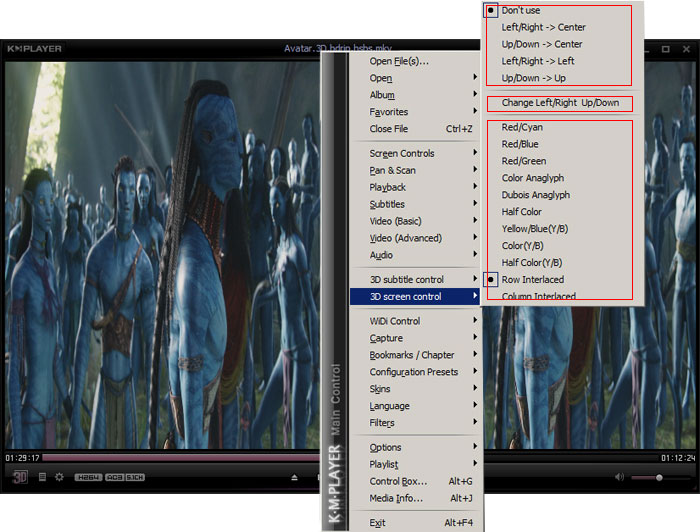The width and height of the screenshot is (700, 532).
Task: Click the eject/open file icon
Action: pyautogui.click(x=294, y=478)
